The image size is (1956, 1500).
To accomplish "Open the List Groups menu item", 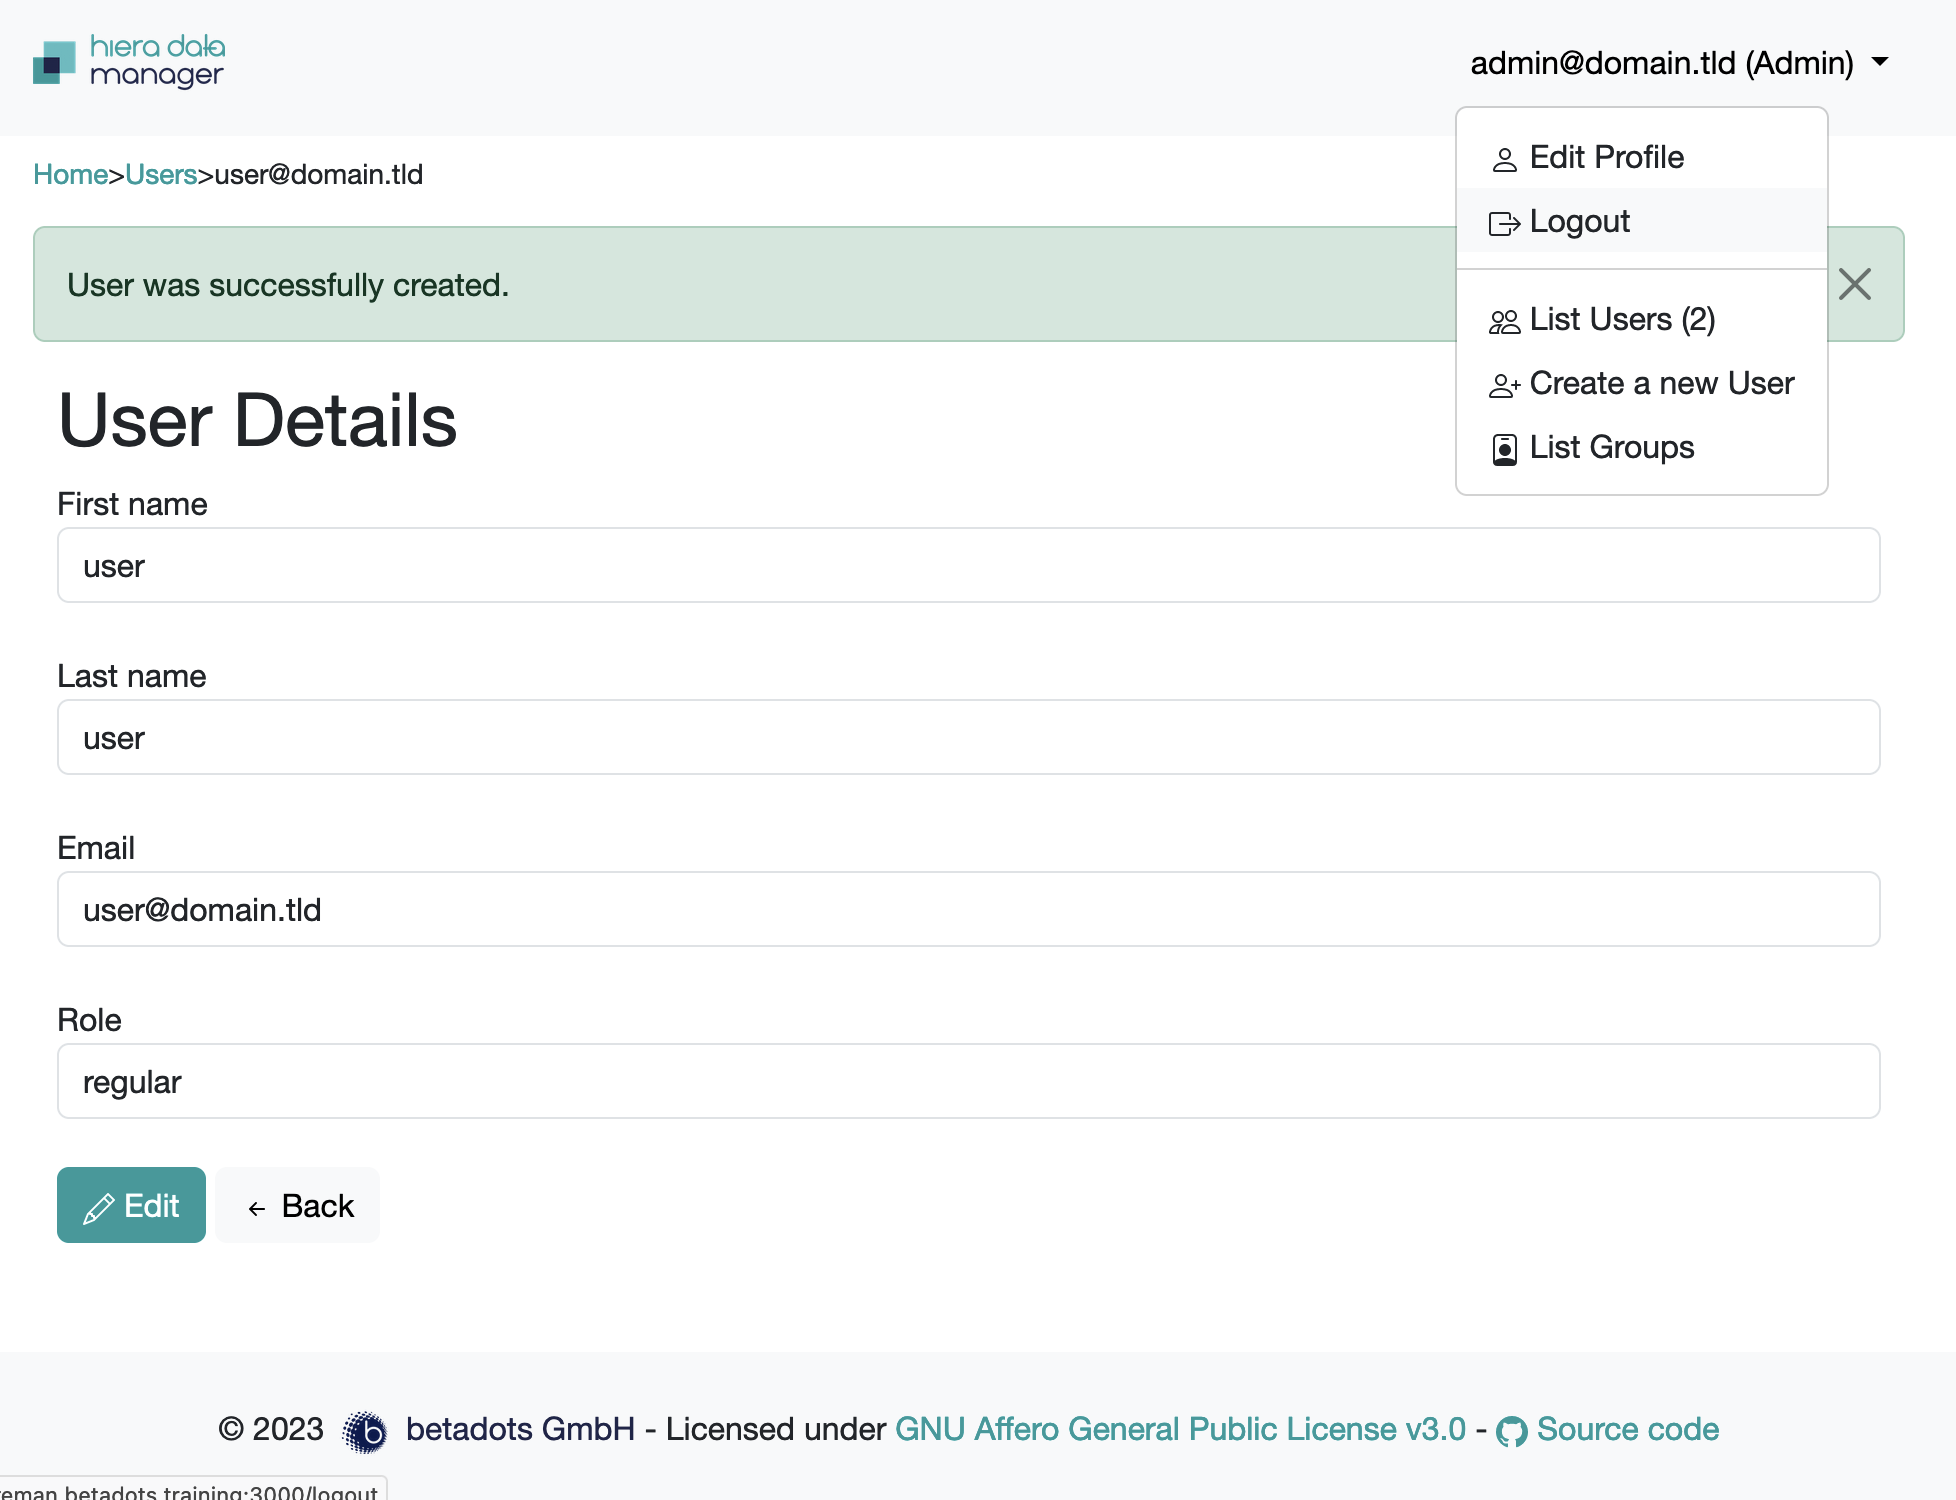I will pos(1641,447).
